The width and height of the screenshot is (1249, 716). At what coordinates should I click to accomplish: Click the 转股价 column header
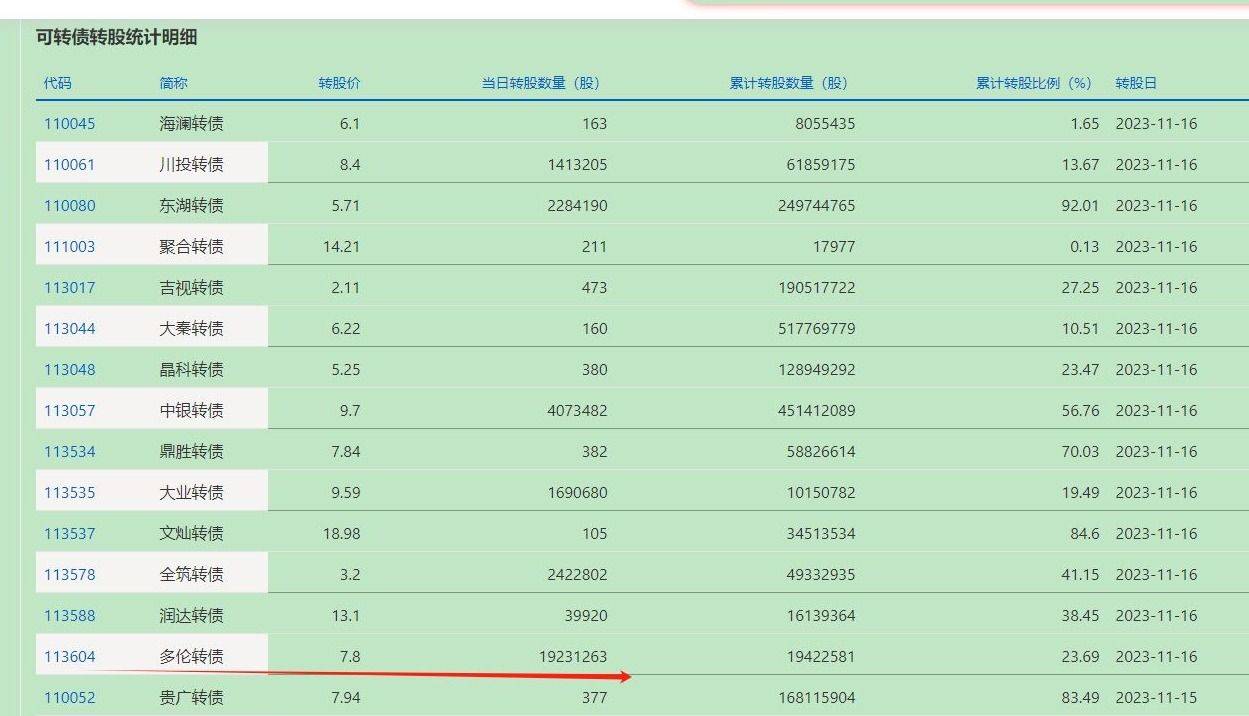pos(339,83)
